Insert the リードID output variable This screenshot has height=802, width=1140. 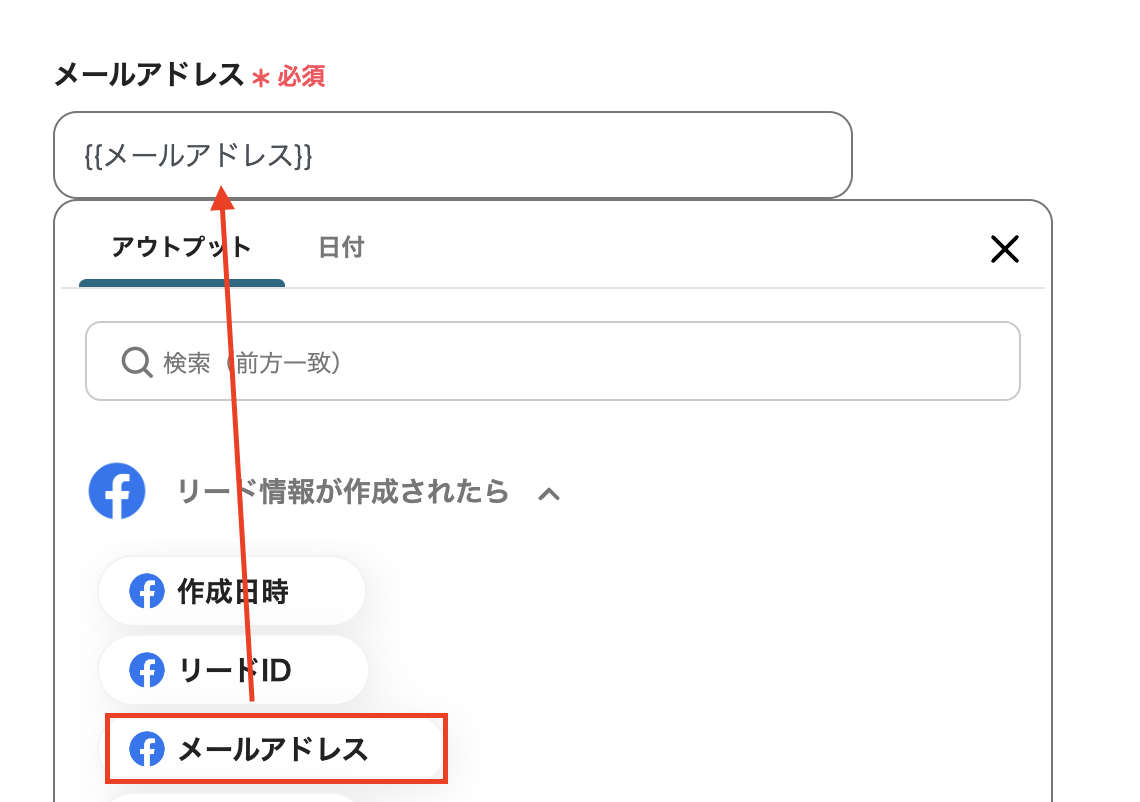coord(232,671)
